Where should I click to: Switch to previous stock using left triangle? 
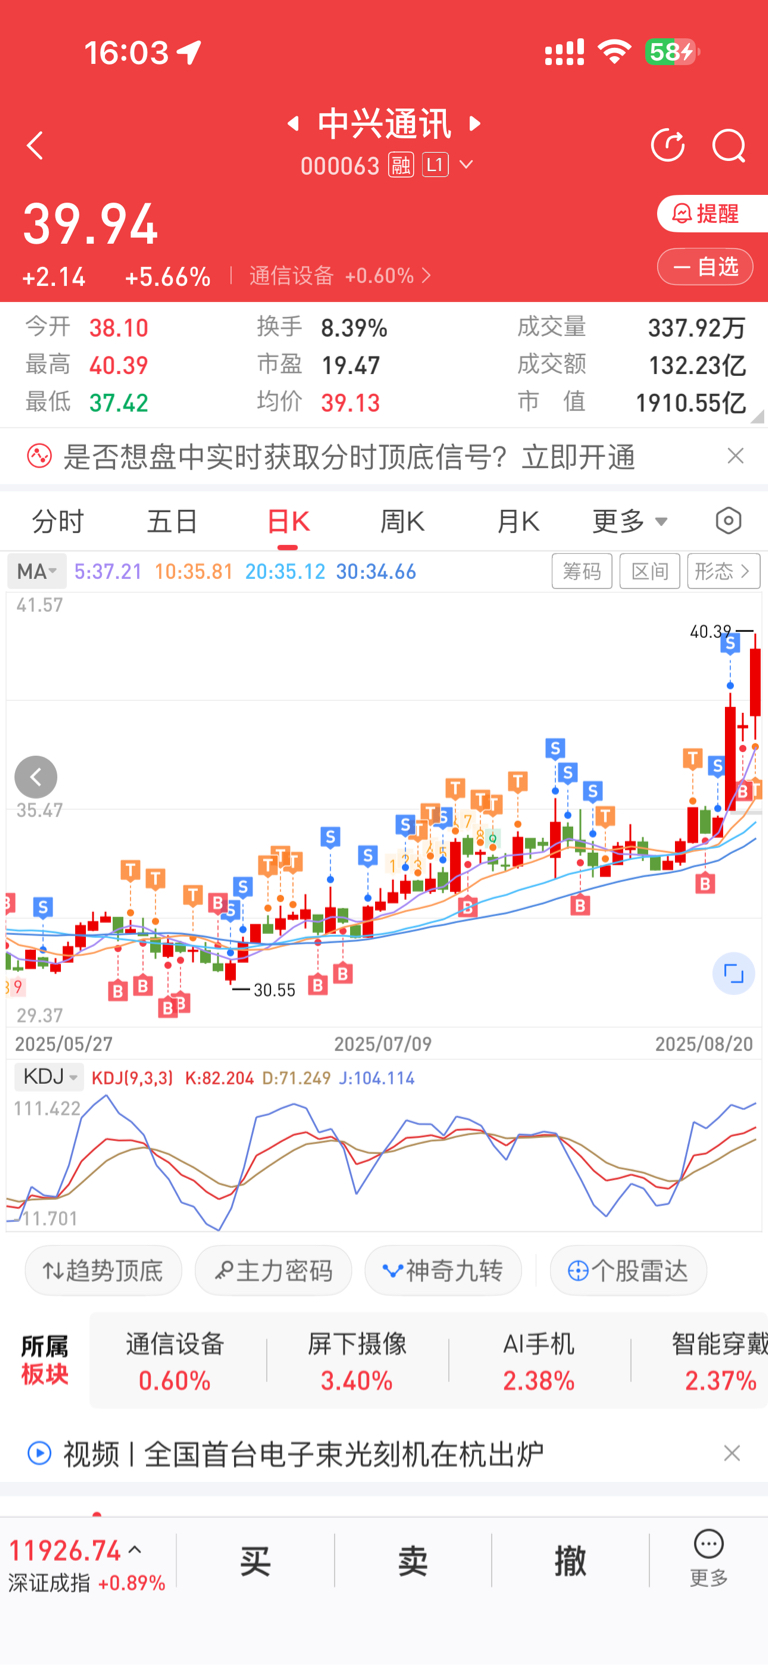pos(293,124)
